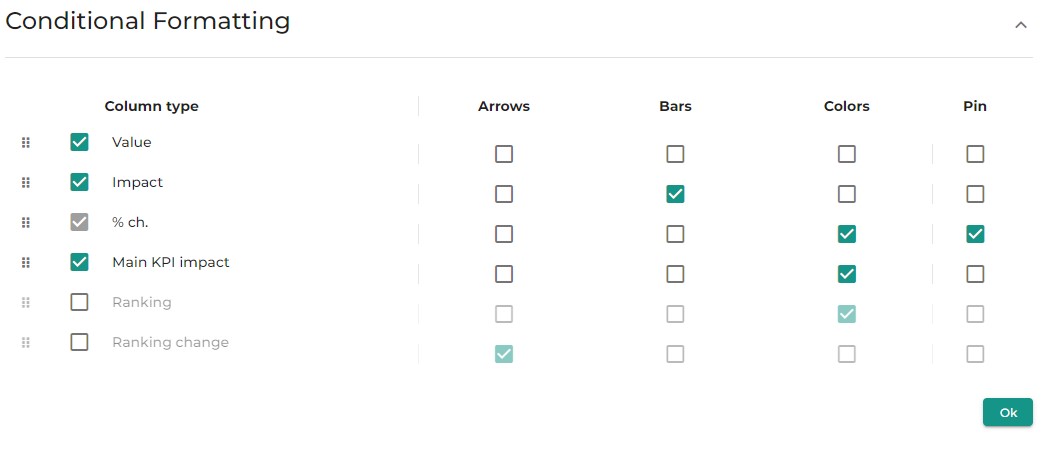Select drag handle for Main KPI impact
This screenshot has height=450, width=1051.
click(26, 262)
